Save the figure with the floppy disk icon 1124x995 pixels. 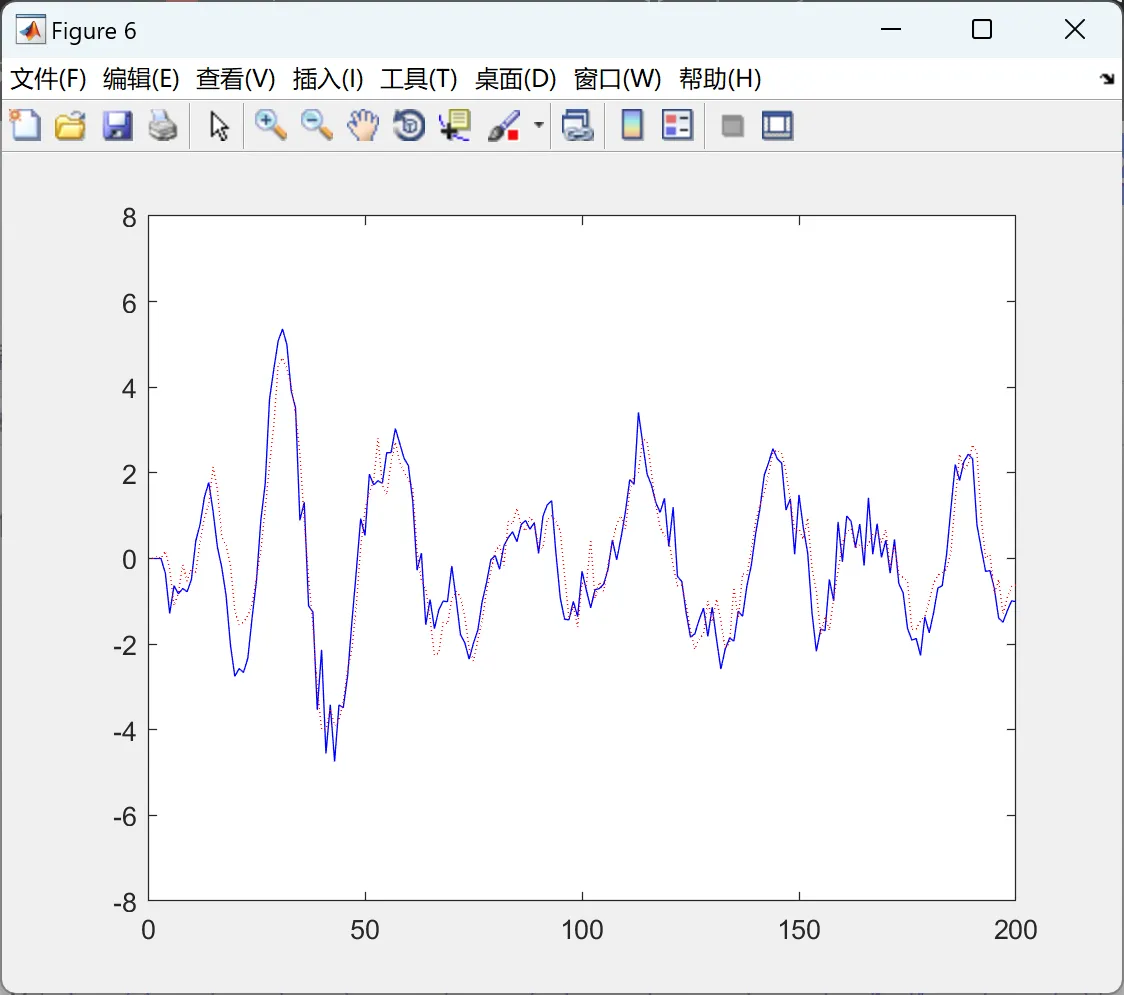point(117,125)
